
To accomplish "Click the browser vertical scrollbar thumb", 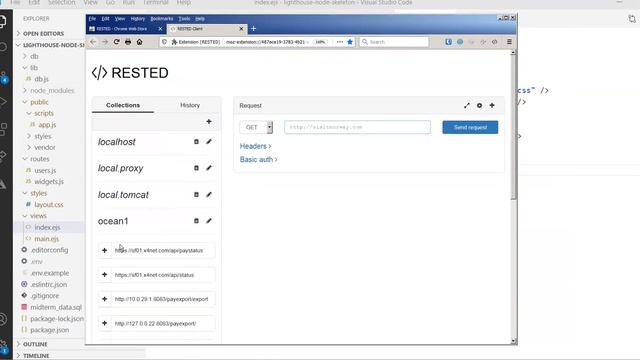I will tap(513, 127).
